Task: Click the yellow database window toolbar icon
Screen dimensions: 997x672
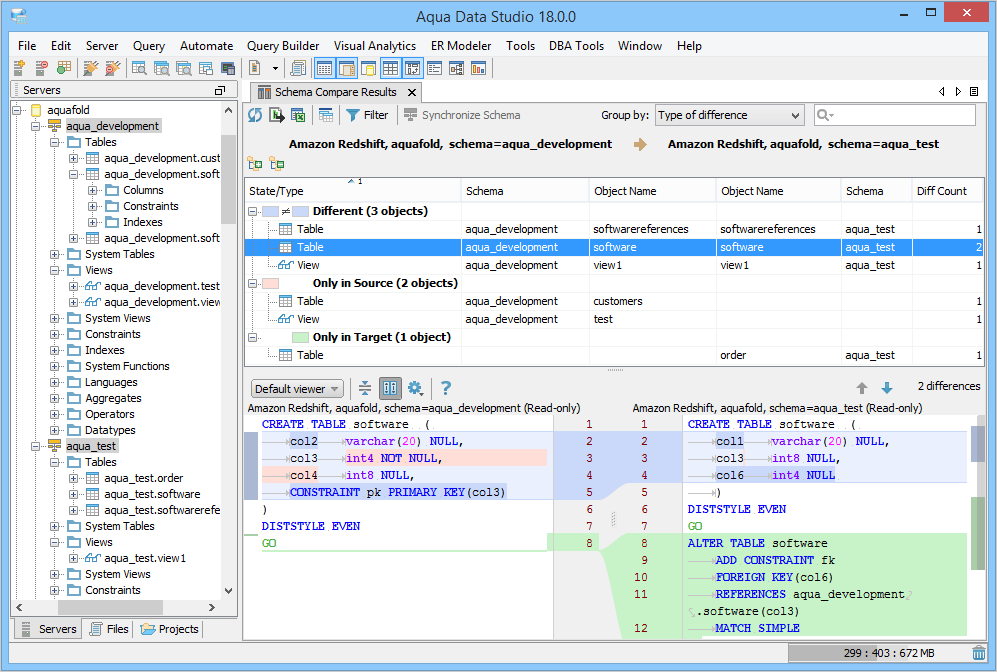Action: coord(368,68)
